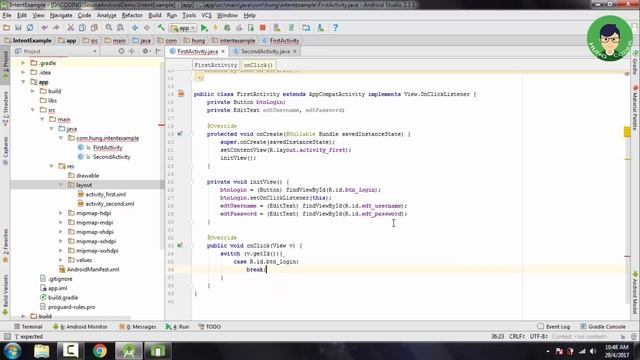Click the onClick() method breadcrumb
The width and height of the screenshot is (640, 360).
[x=258, y=65]
